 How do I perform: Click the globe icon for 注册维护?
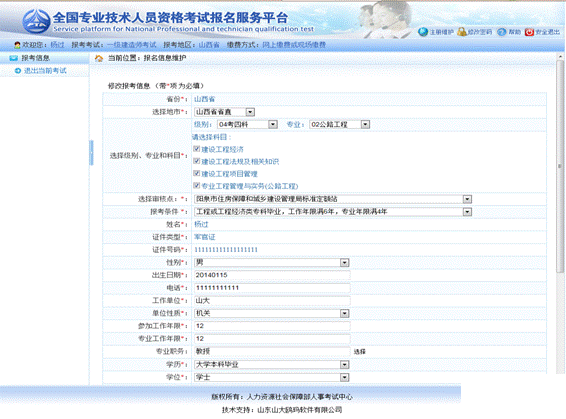click(423, 32)
